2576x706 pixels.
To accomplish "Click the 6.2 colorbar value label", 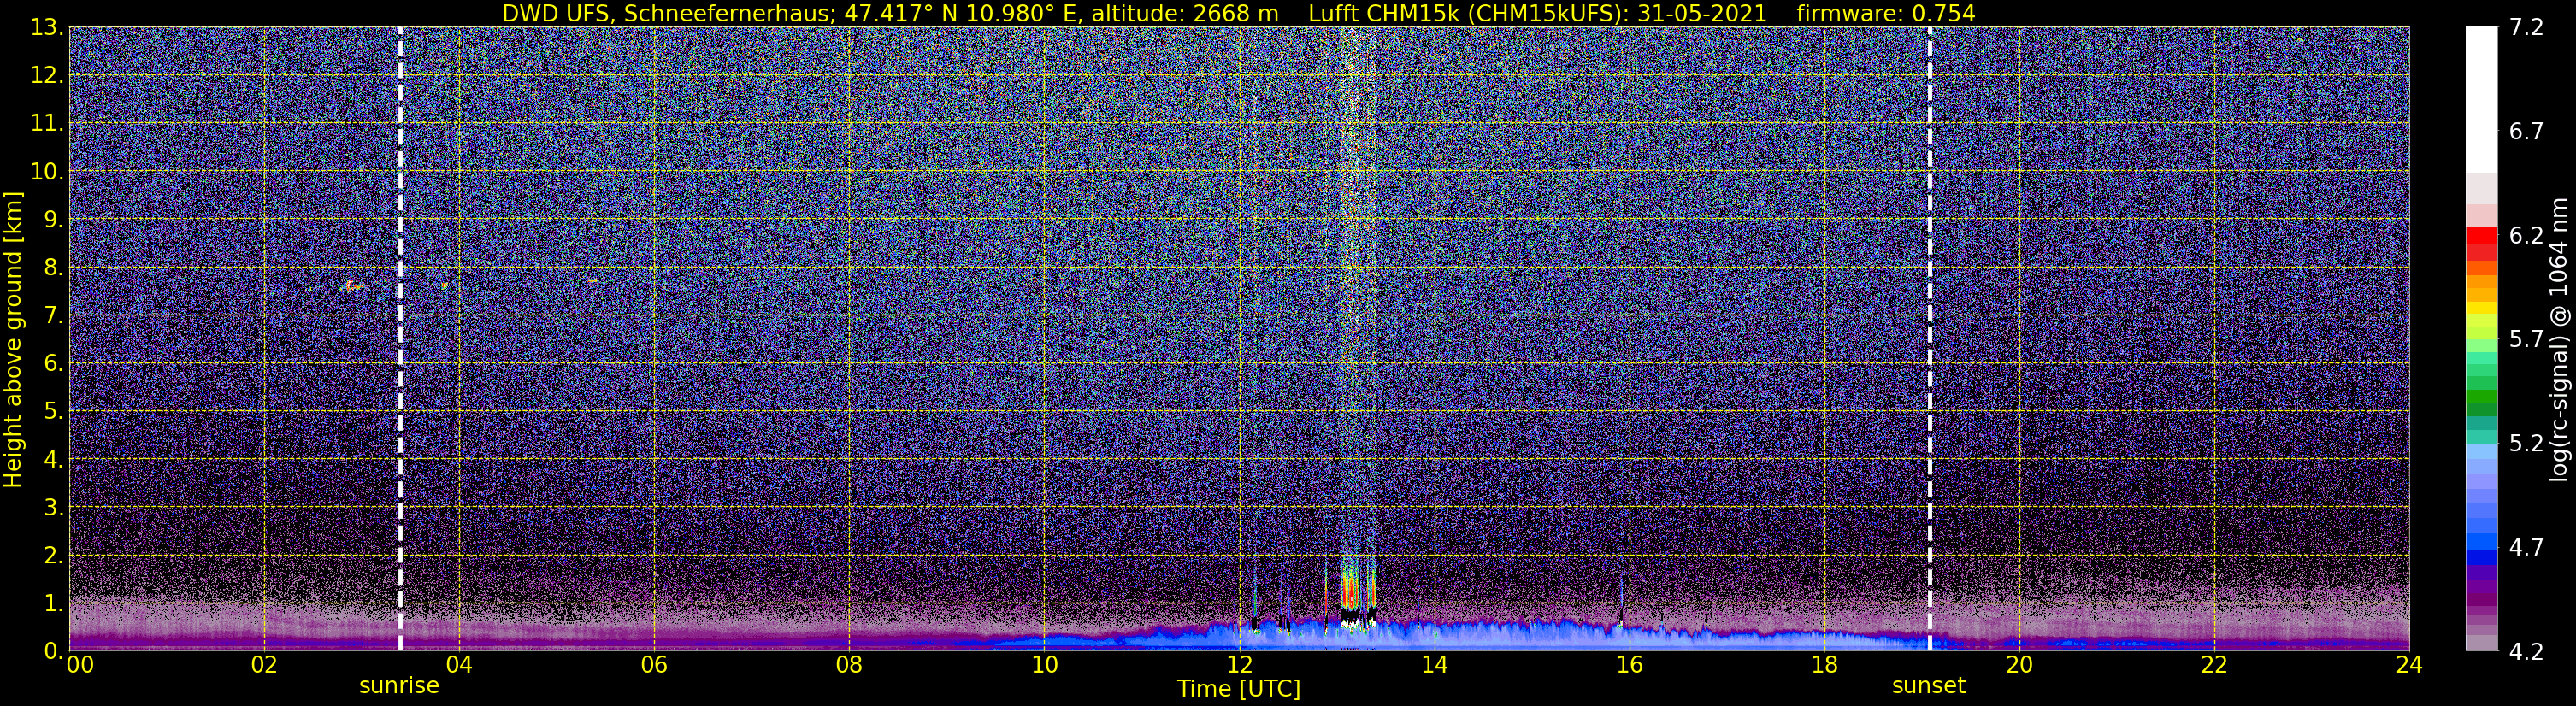I will click(x=2526, y=236).
